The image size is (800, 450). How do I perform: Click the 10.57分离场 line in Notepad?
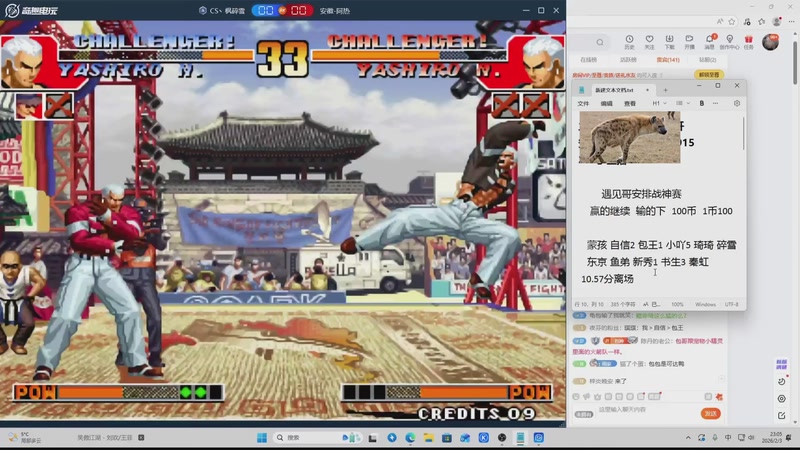[608, 279]
